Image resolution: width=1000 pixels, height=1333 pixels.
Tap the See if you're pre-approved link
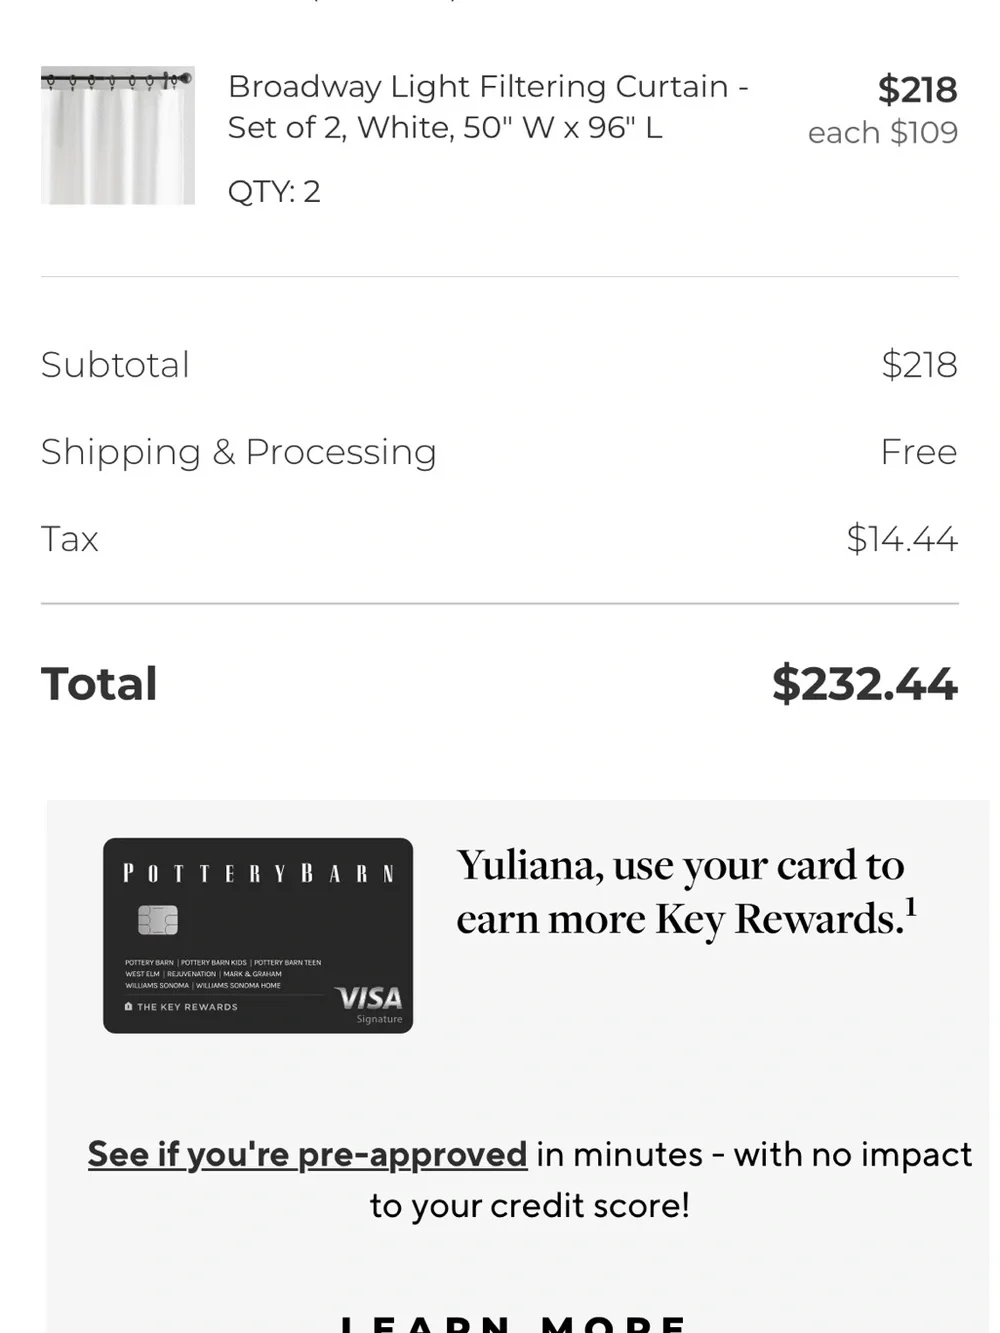pos(307,1154)
